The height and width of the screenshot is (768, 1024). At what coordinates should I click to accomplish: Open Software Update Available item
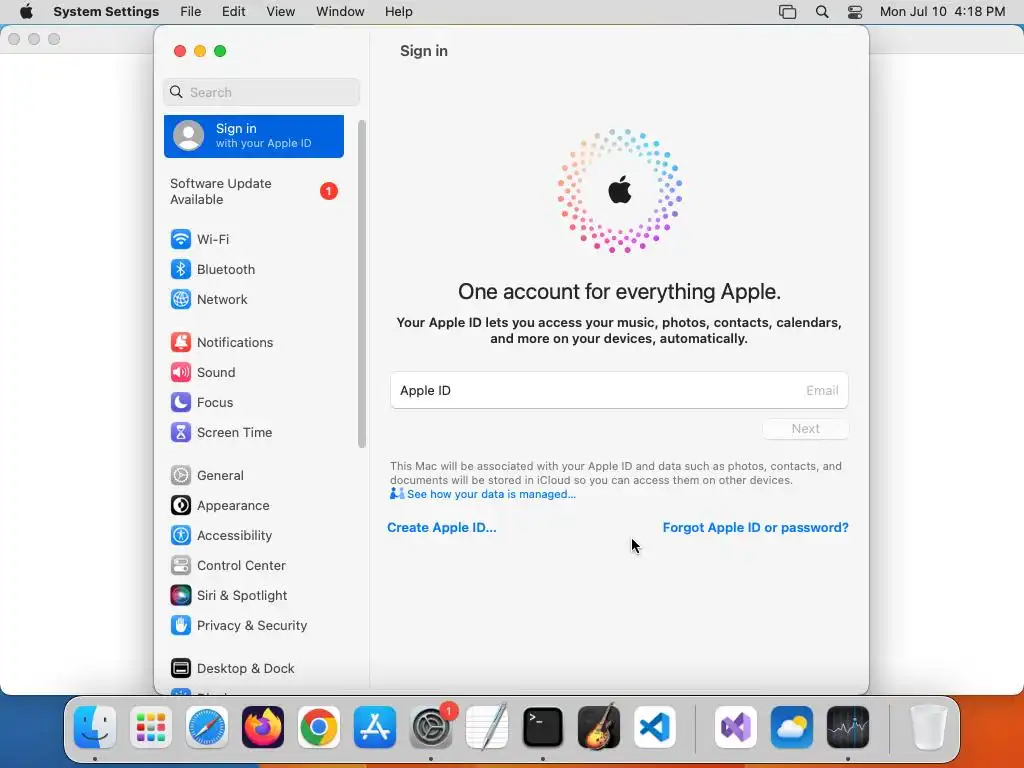pos(253,191)
